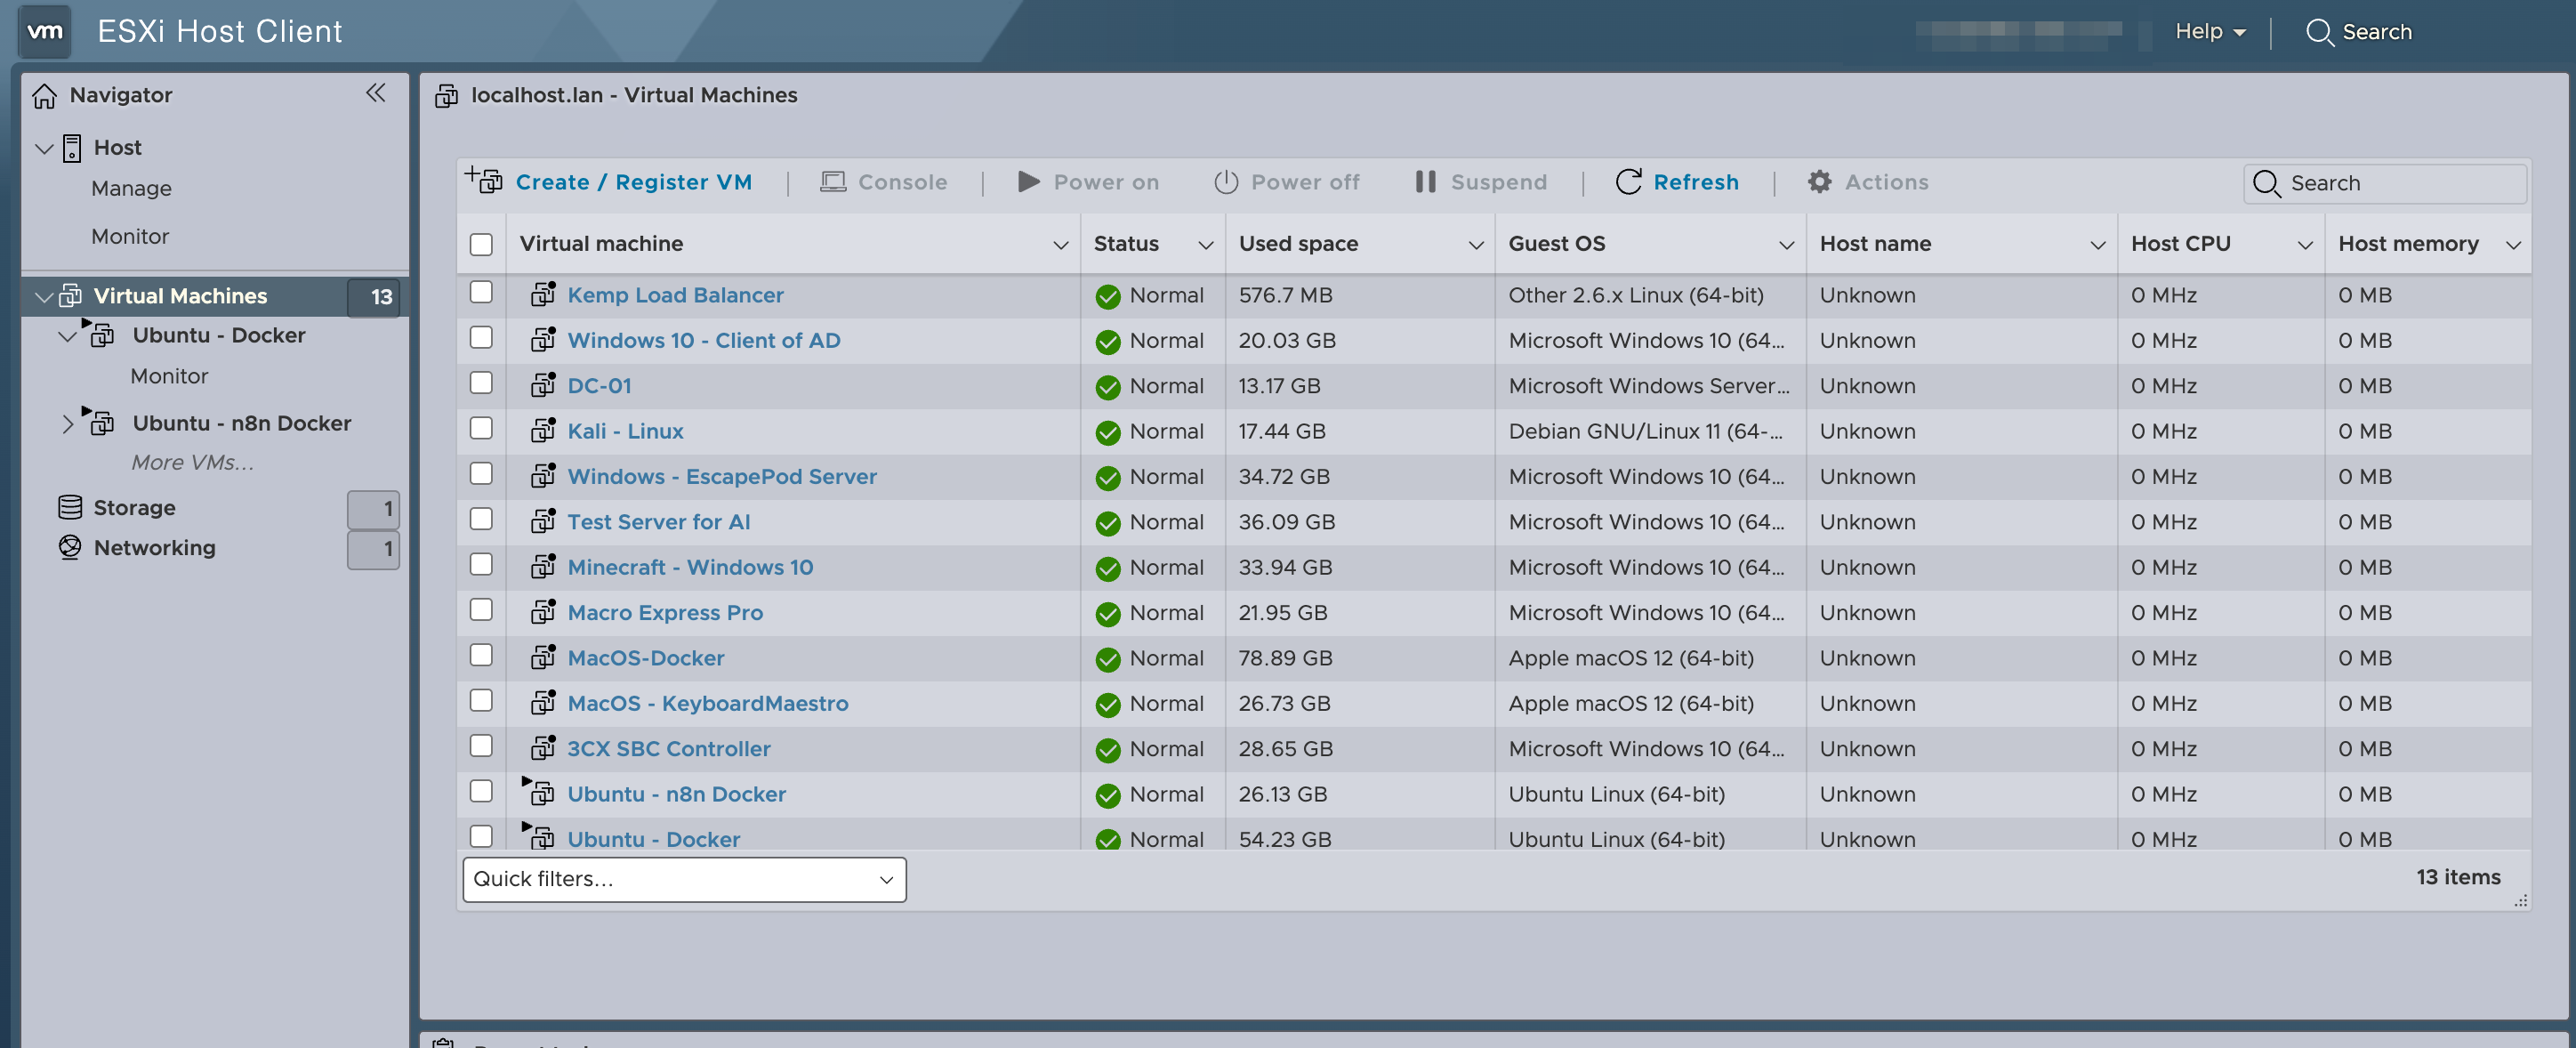This screenshot has height=1048, width=2576.
Task: Open Search from the top bar
Action: 2360,31
